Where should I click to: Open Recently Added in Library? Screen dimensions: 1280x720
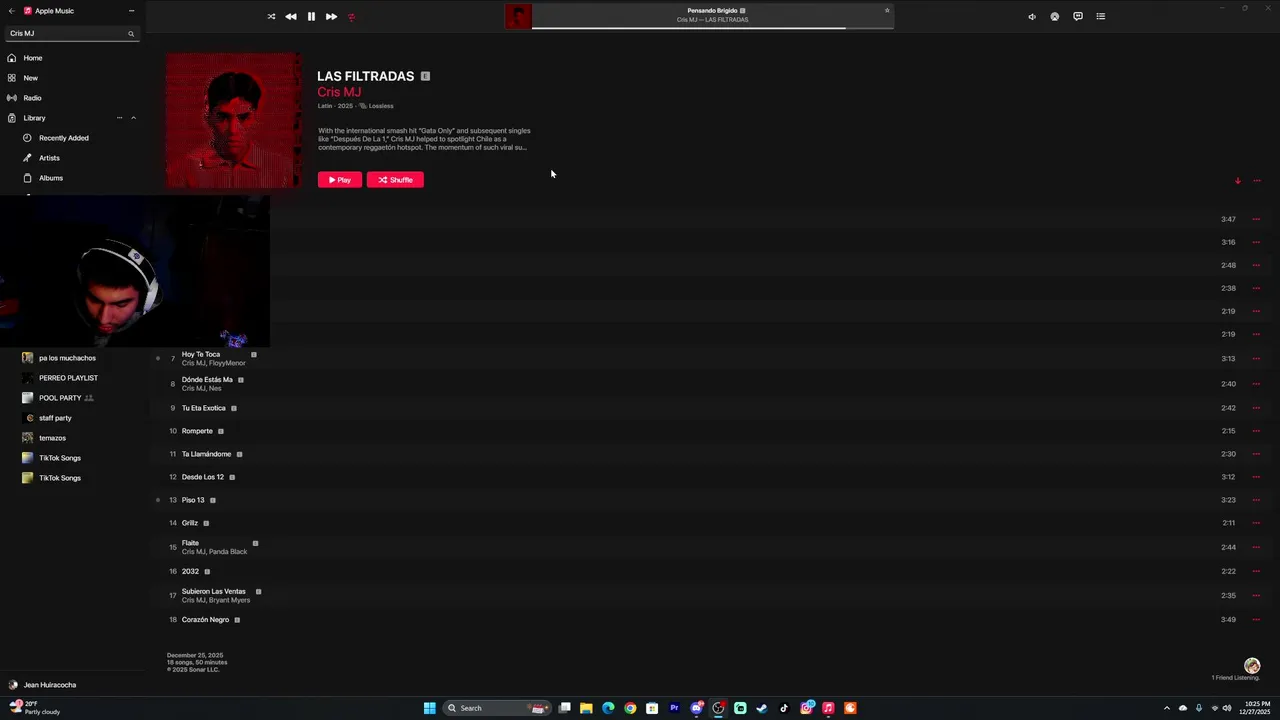tap(64, 138)
